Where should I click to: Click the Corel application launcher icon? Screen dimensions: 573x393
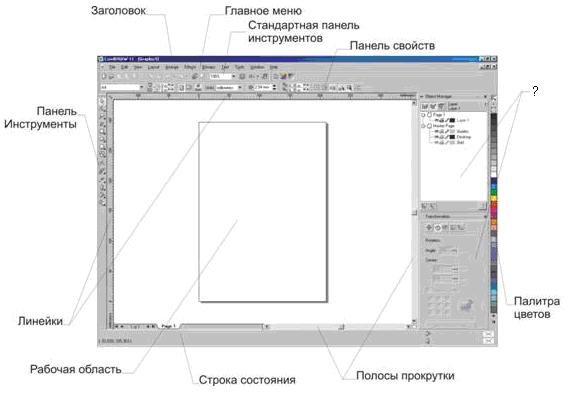[283, 76]
